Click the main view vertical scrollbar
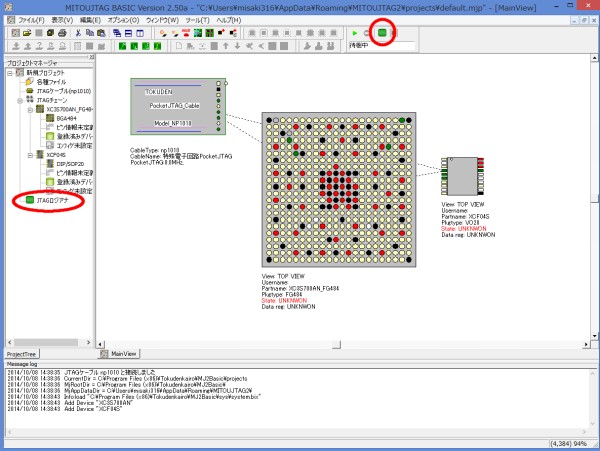The height and width of the screenshot is (451, 600). [594, 200]
